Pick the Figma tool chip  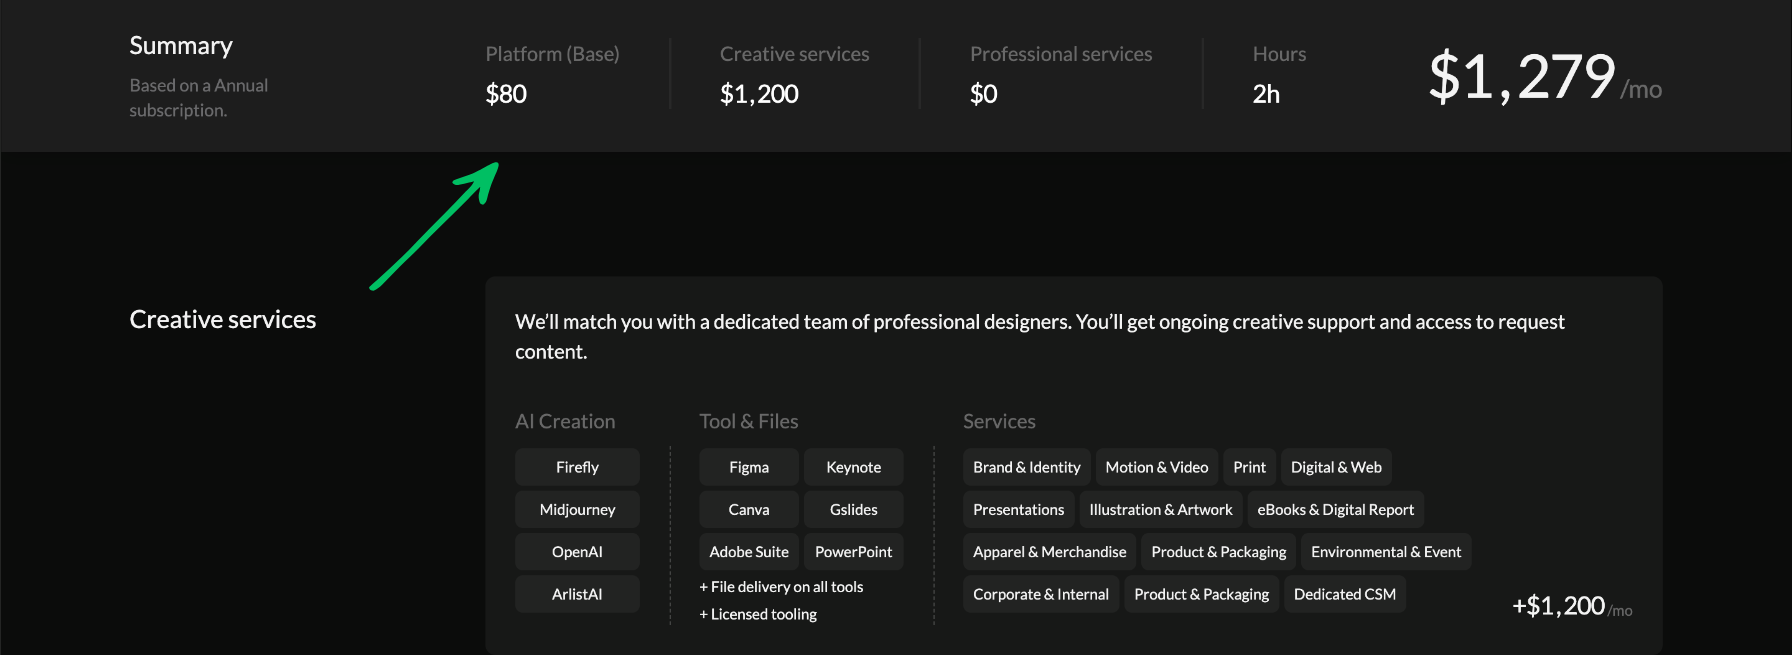(x=749, y=467)
